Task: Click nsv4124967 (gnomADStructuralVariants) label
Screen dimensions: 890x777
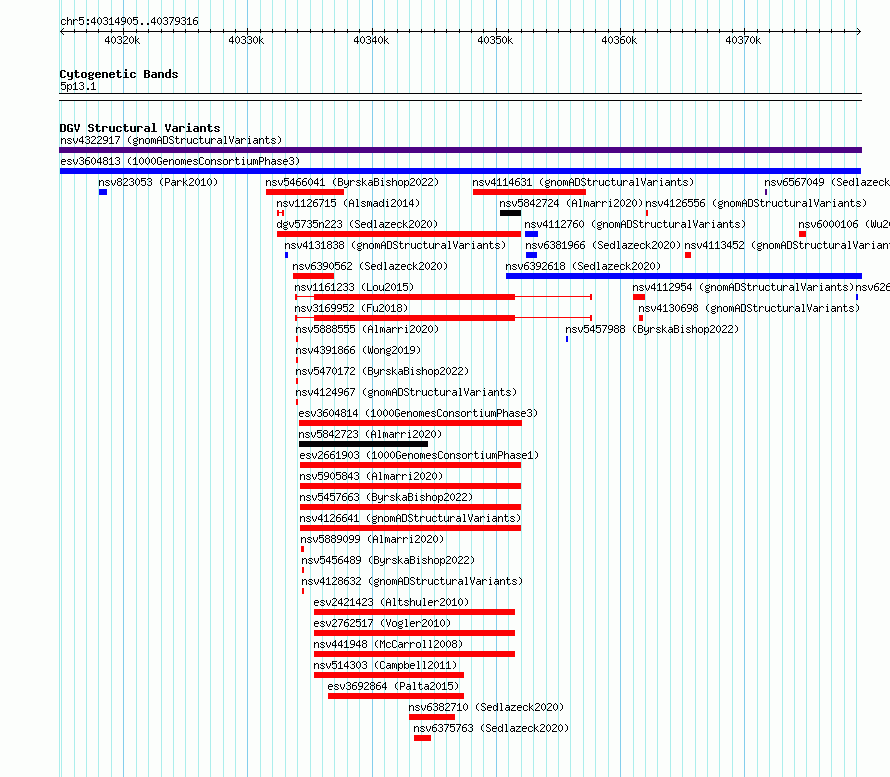Action: tap(406, 392)
